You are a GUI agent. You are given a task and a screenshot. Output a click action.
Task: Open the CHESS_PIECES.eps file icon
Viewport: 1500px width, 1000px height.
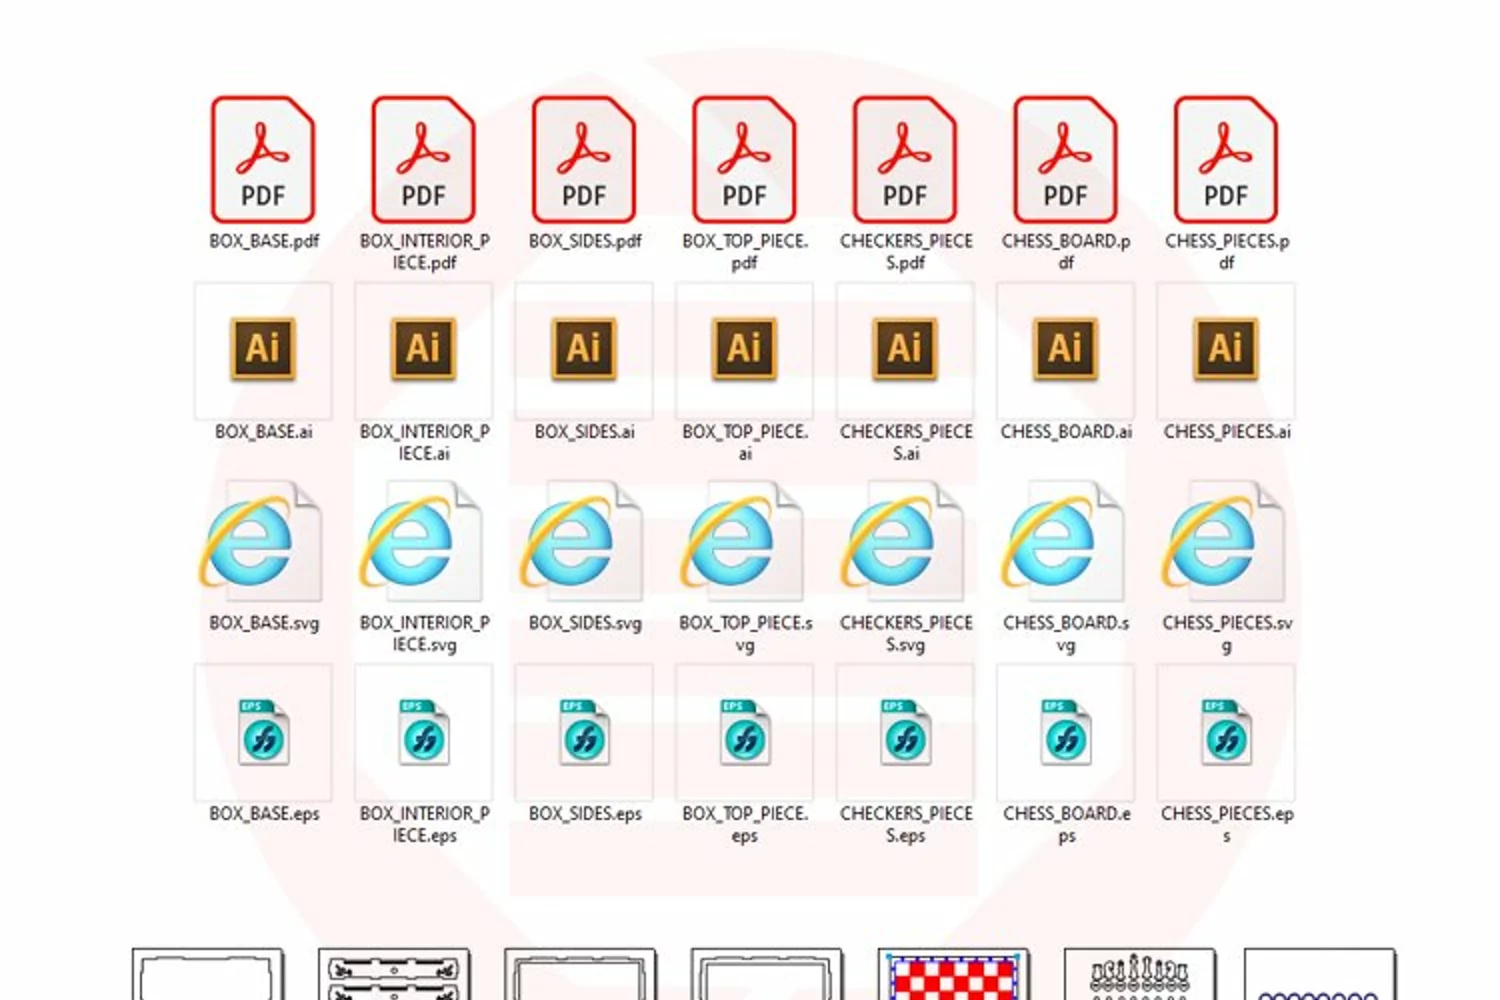1226,733
